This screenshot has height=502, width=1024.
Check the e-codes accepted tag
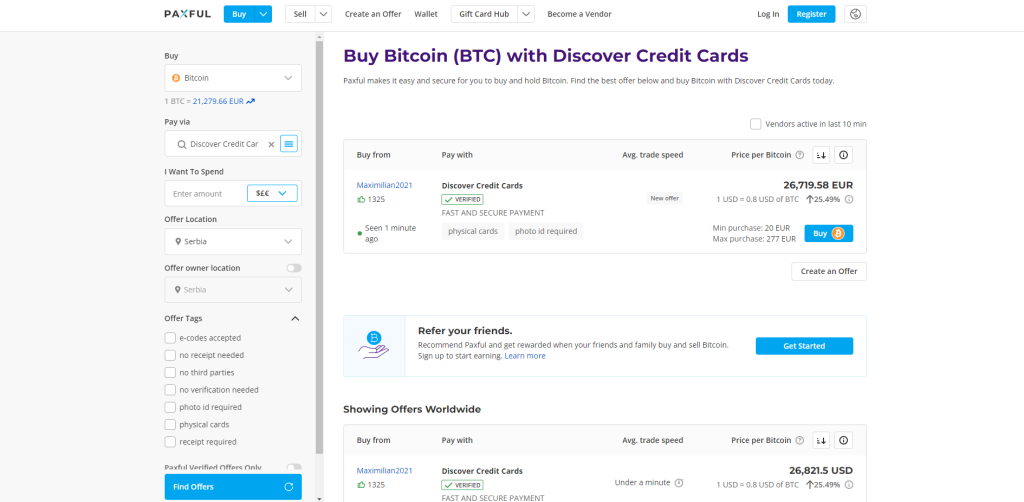tap(170, 338)
